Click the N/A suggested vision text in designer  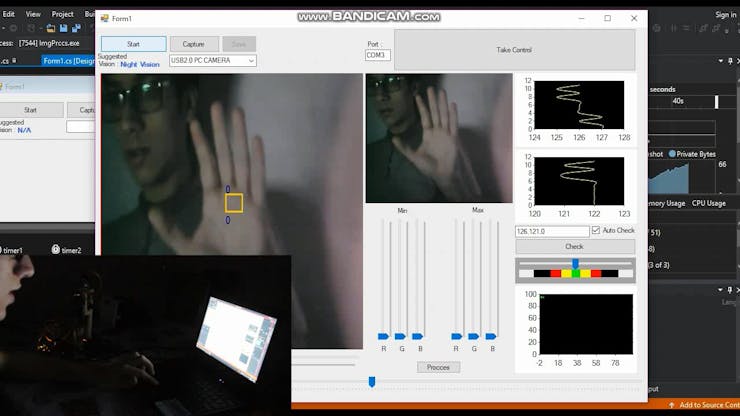24,130
